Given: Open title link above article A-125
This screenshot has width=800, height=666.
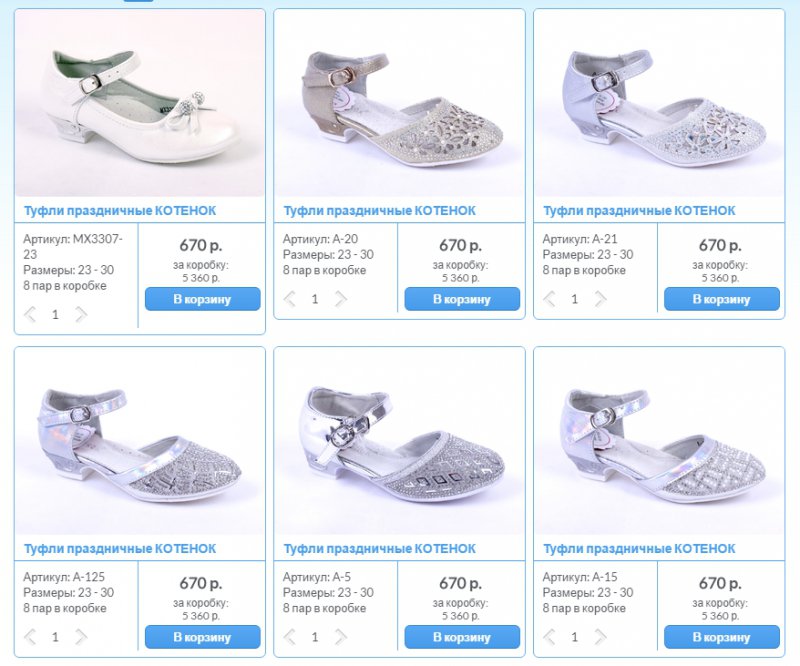Looking at the screenshot, I should 120,549.
